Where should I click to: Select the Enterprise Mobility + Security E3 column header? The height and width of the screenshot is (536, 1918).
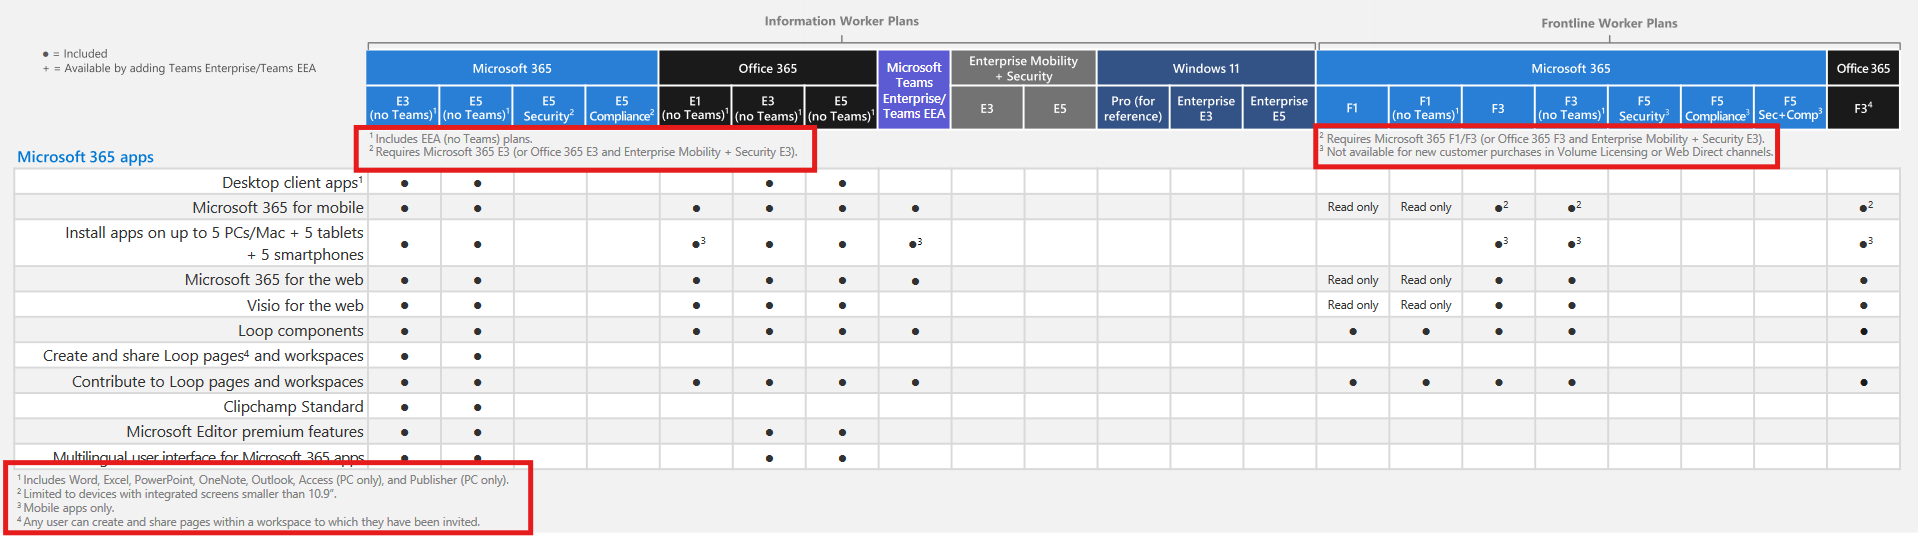click(x=987, y=108)
